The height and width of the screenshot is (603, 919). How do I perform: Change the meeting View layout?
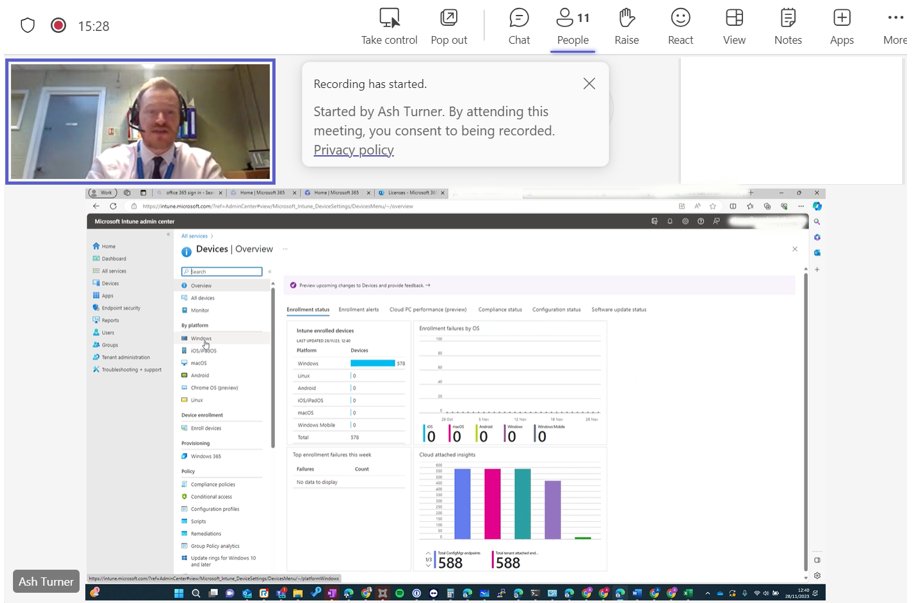point(734,27)
